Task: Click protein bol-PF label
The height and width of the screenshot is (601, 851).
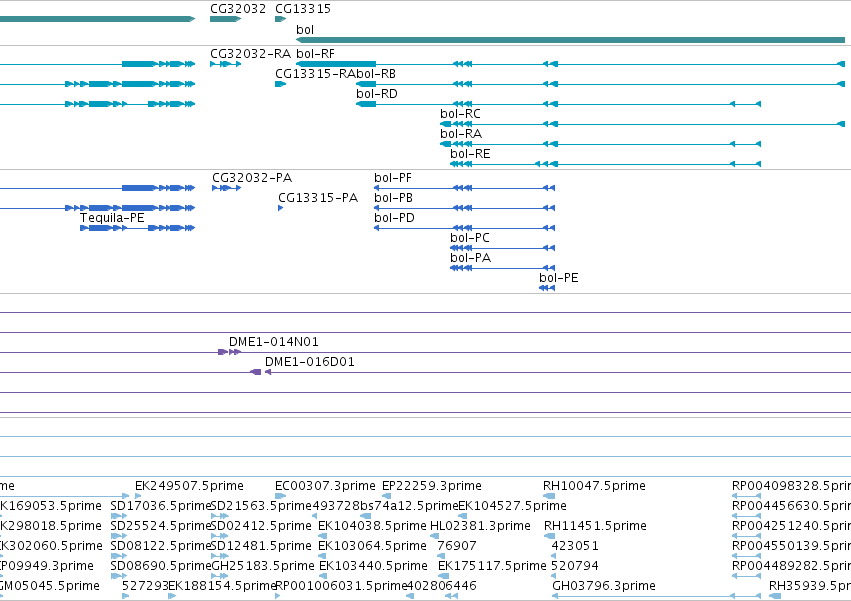Action: pyautogui.click(x=393, y=178)
